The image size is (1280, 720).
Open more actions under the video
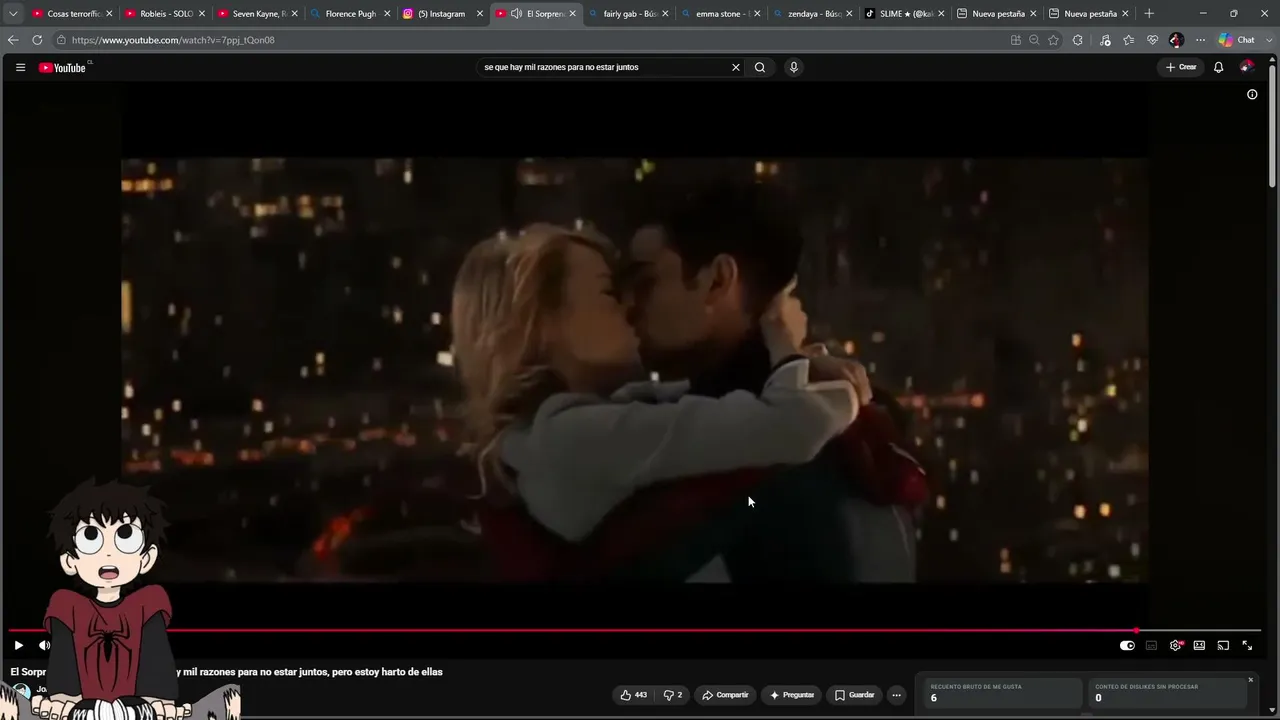[896, 695]
